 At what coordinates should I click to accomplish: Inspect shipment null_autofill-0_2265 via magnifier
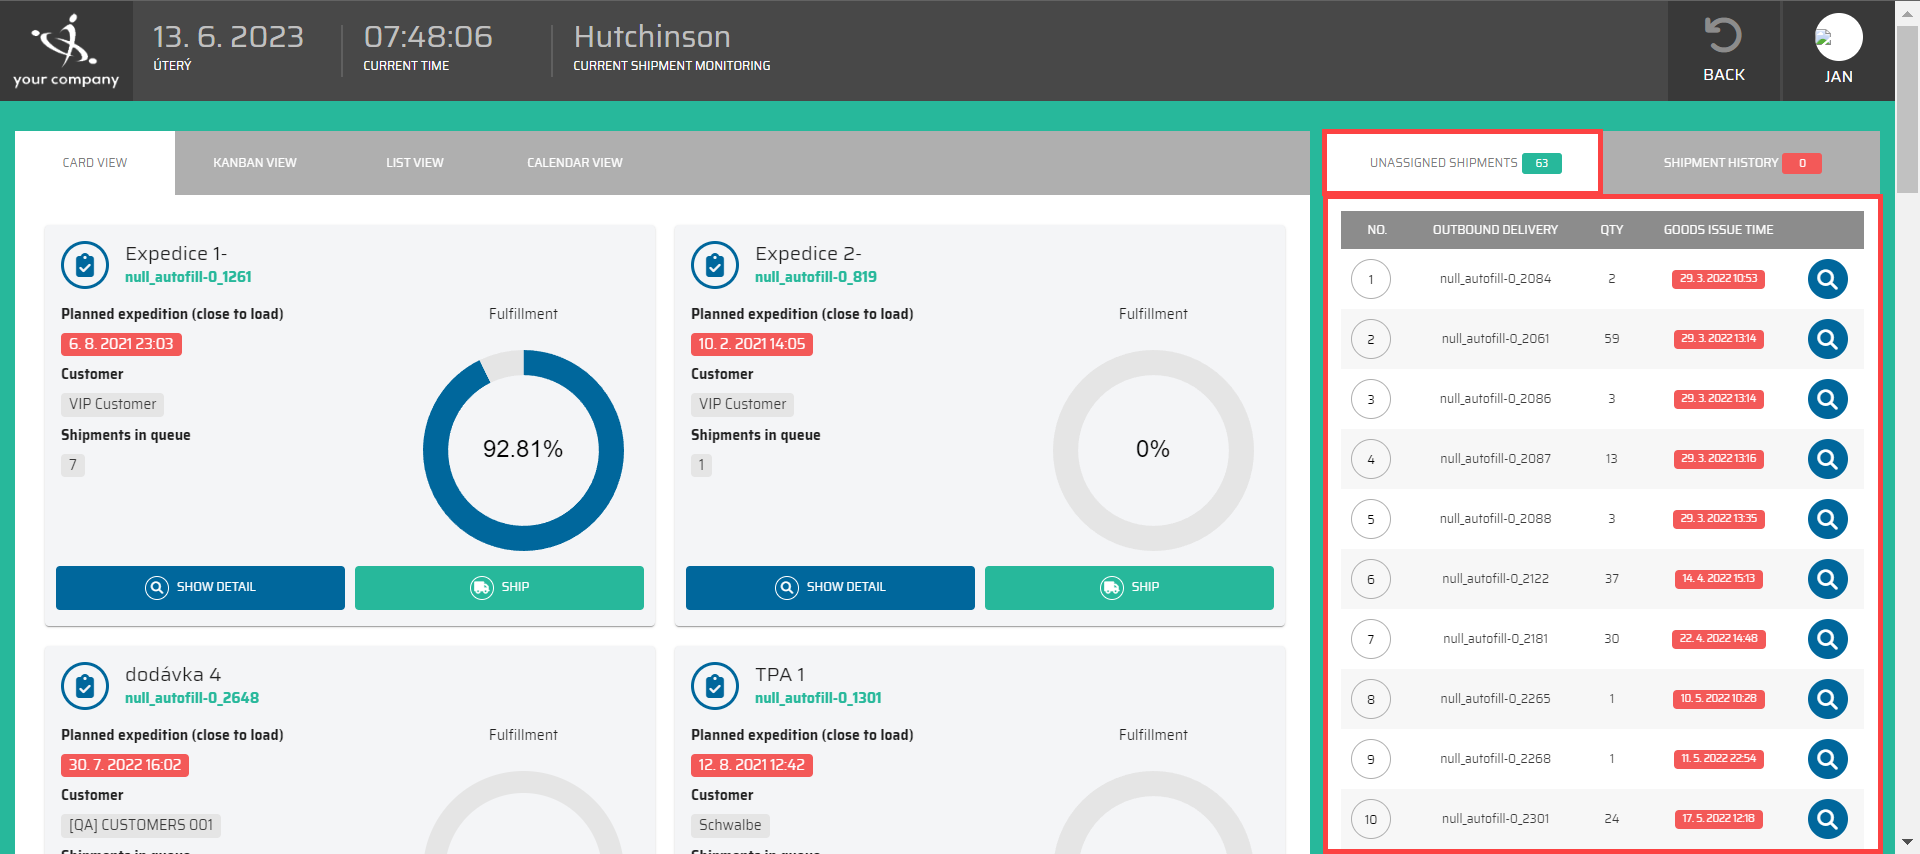coord(1826,699)
